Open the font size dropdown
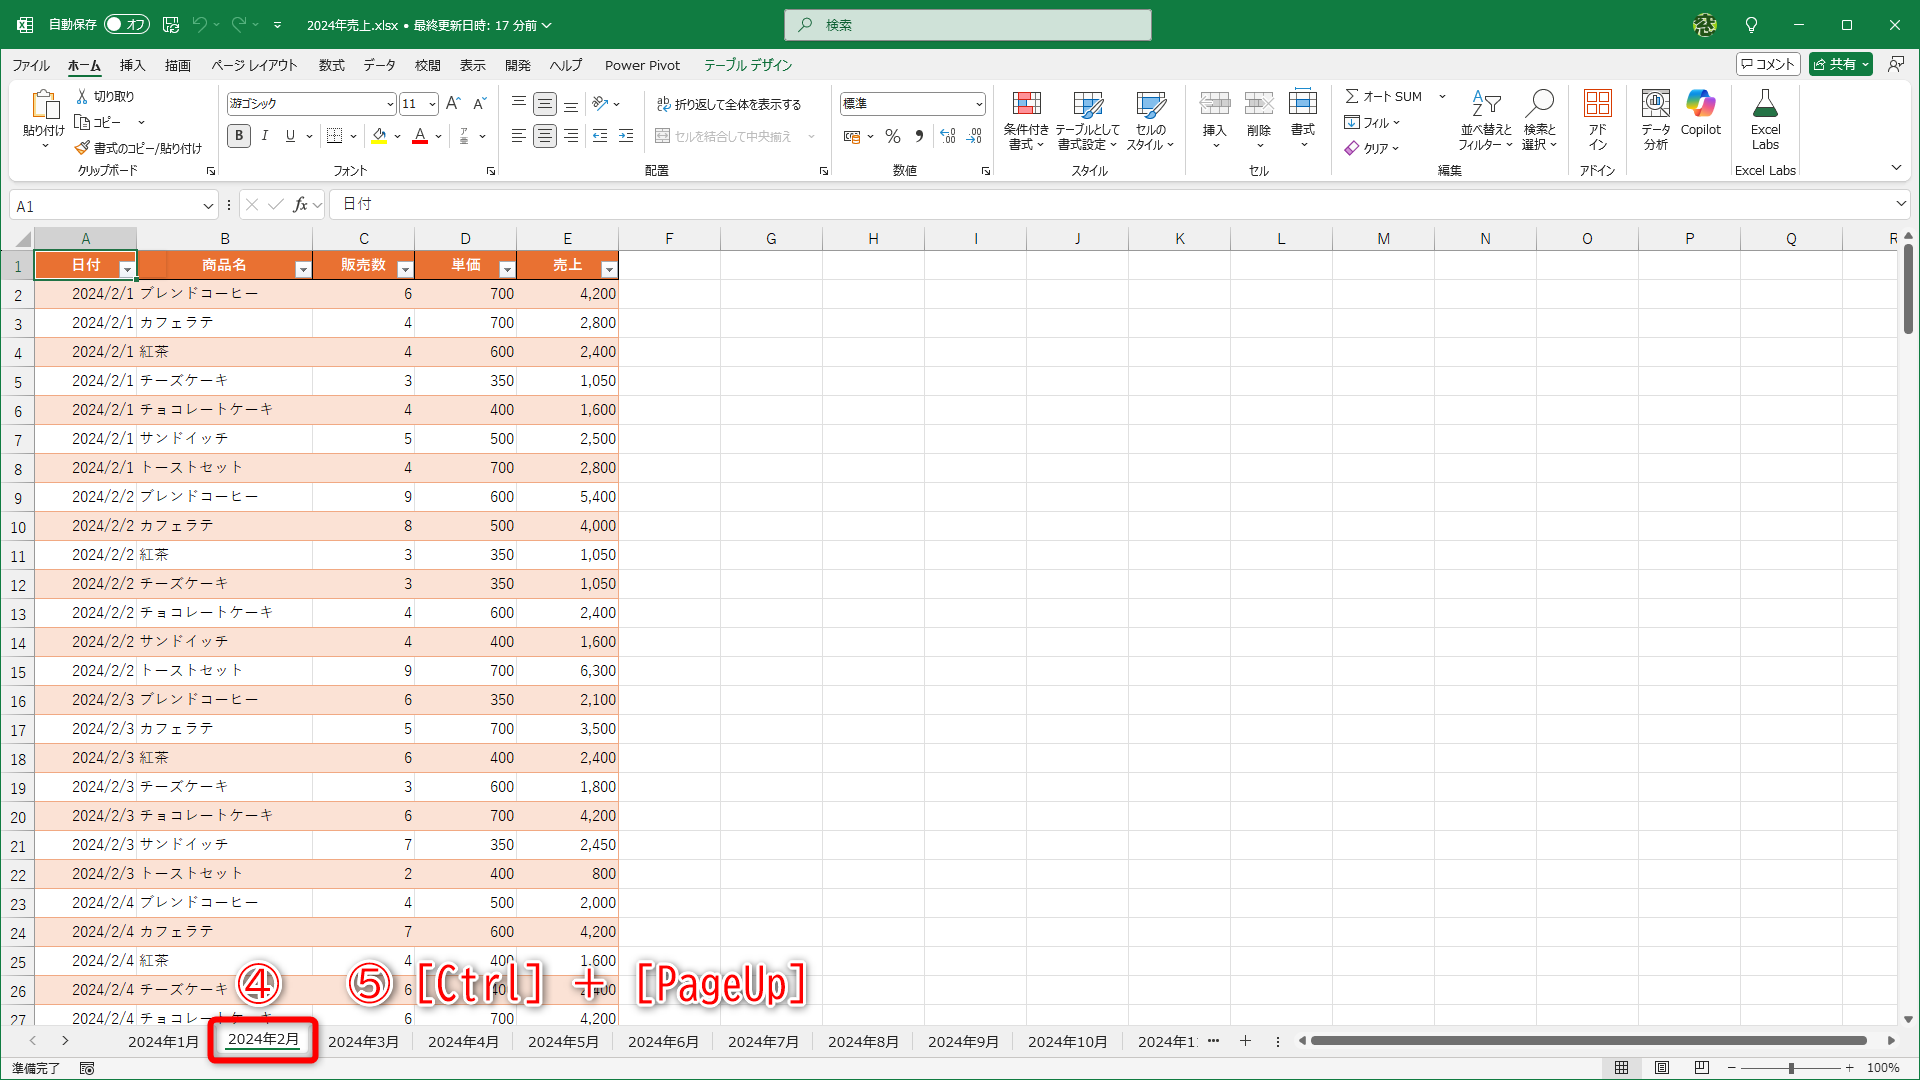 click(x=431, y=103)
